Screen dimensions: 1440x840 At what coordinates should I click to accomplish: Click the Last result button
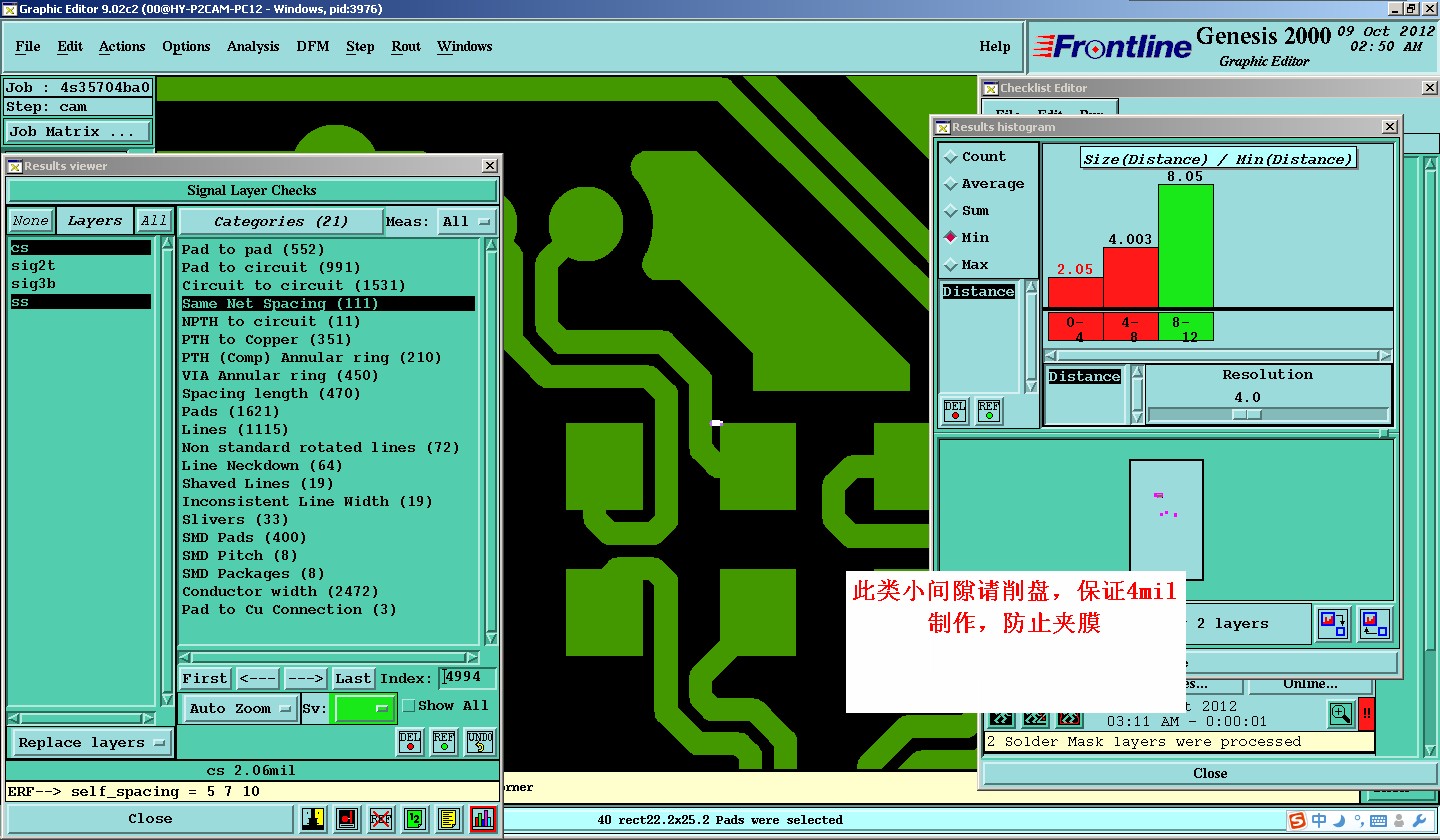[x=353, y=679]
